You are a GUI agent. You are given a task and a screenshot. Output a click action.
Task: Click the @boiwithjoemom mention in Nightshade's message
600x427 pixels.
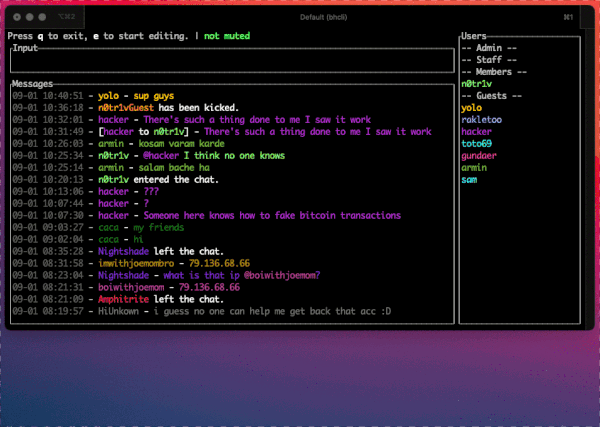pos(282,275)
